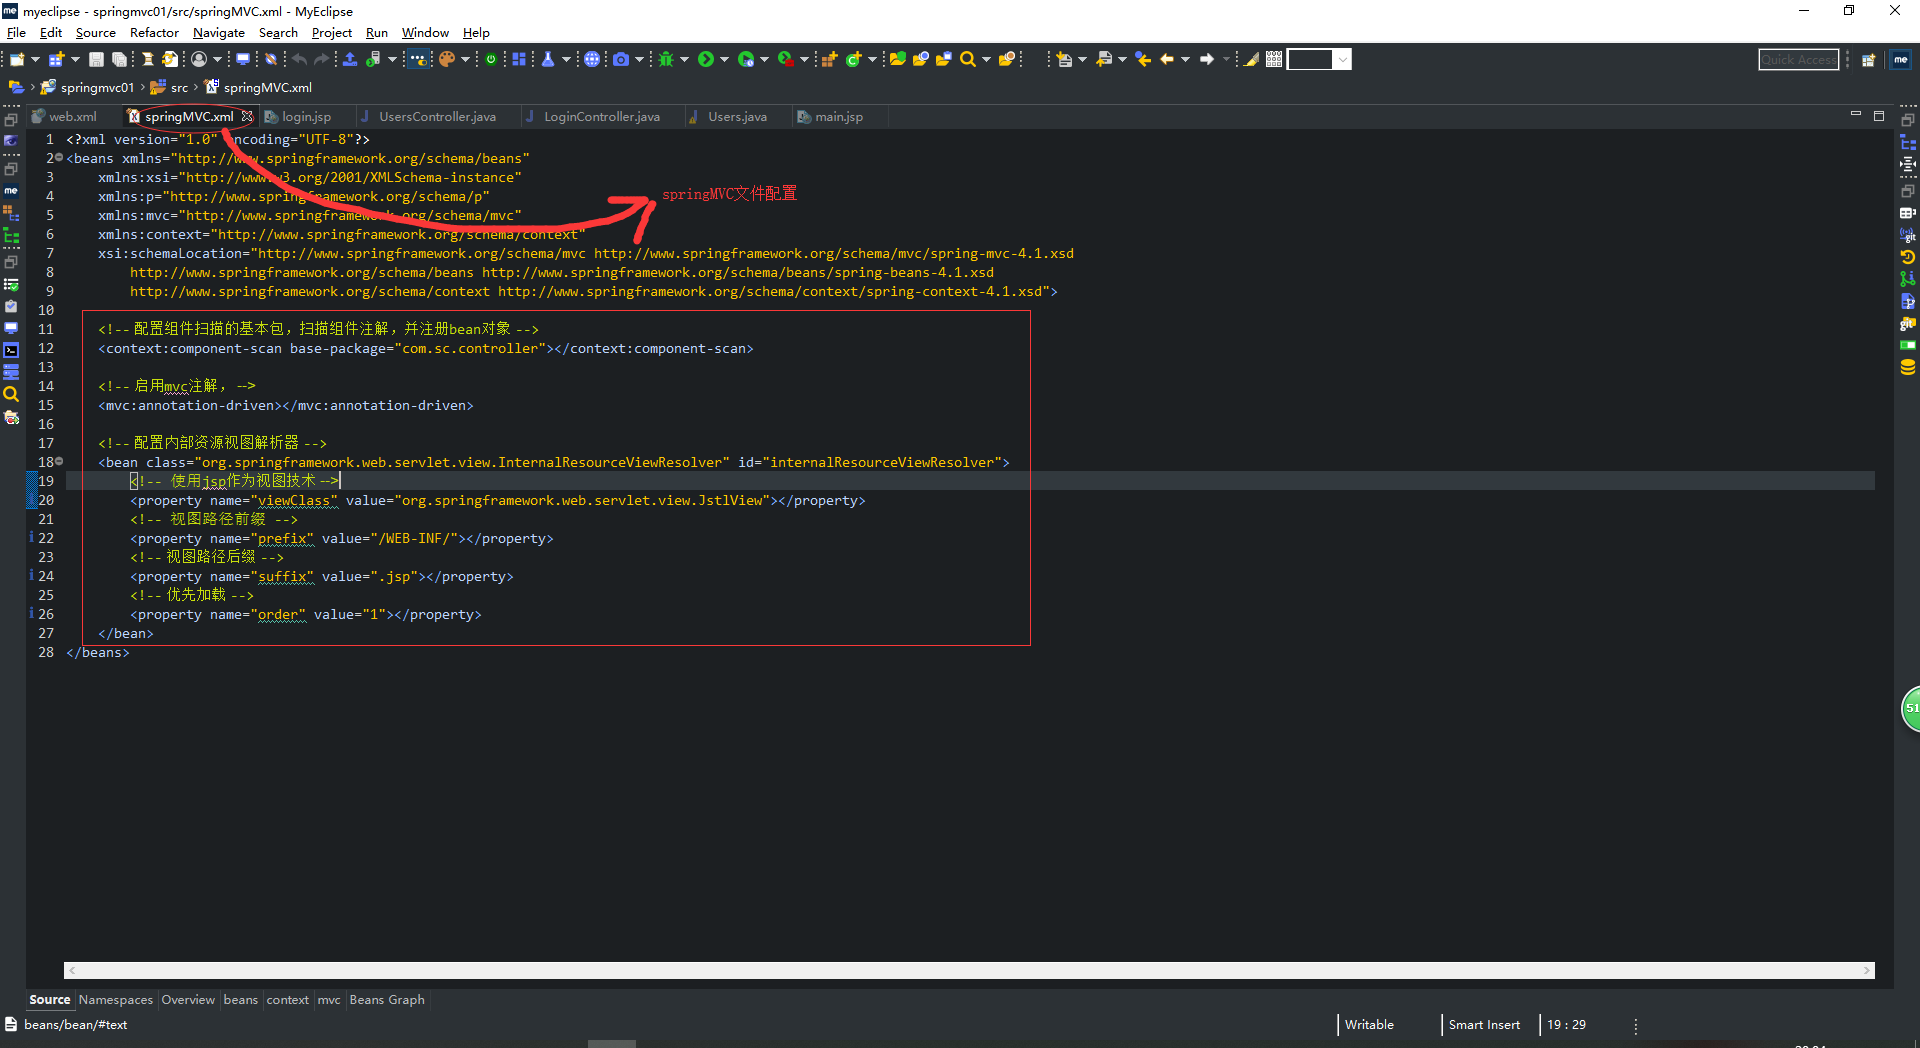1920x1048 pixels.
Task: Click the blue flask icon
Action: 548,60
